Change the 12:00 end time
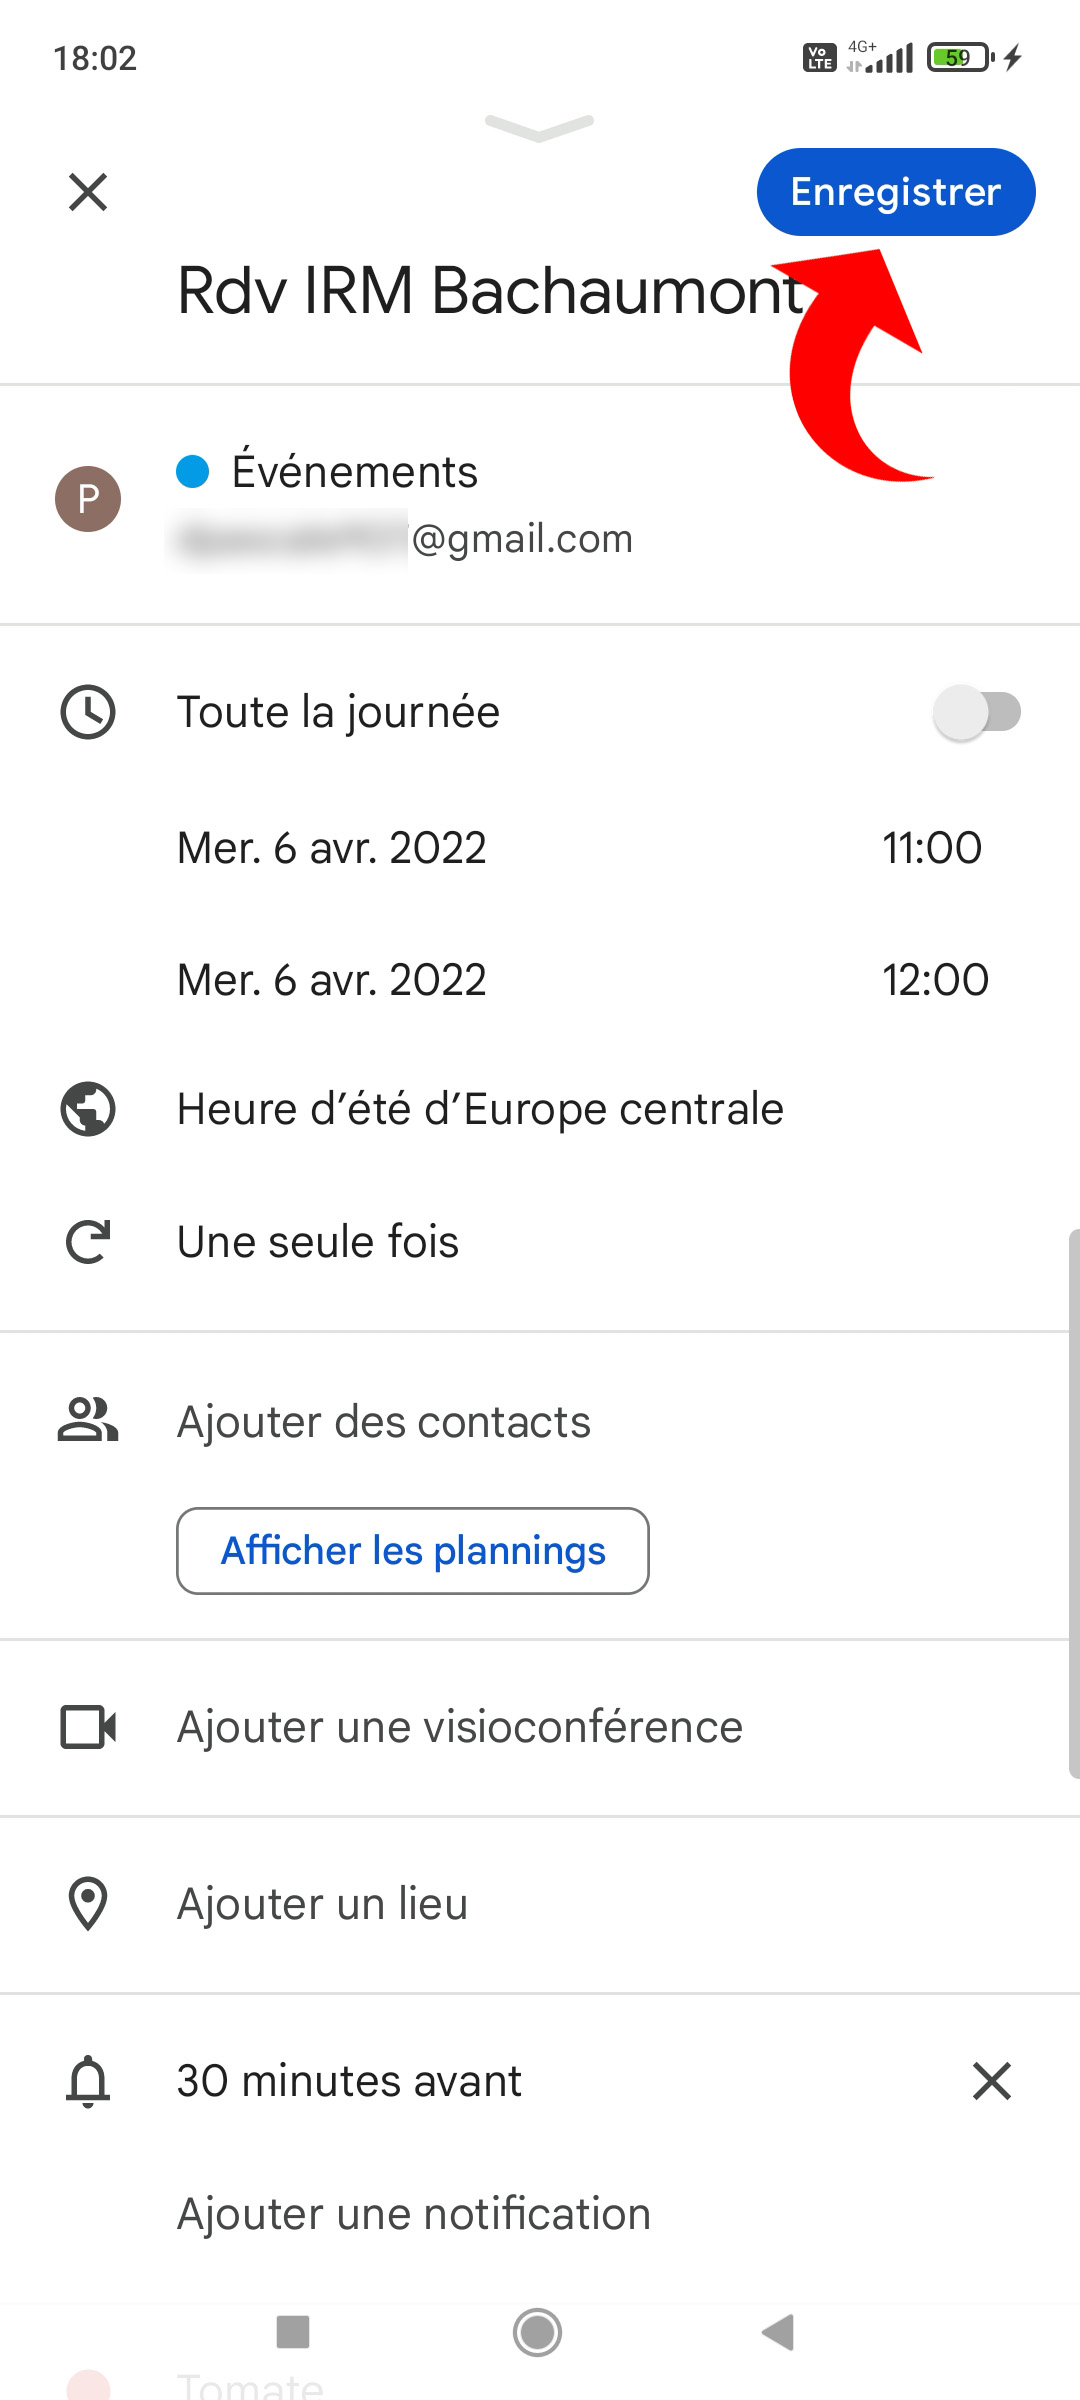Viewport: 1080px width, 2400px height. 935,980
